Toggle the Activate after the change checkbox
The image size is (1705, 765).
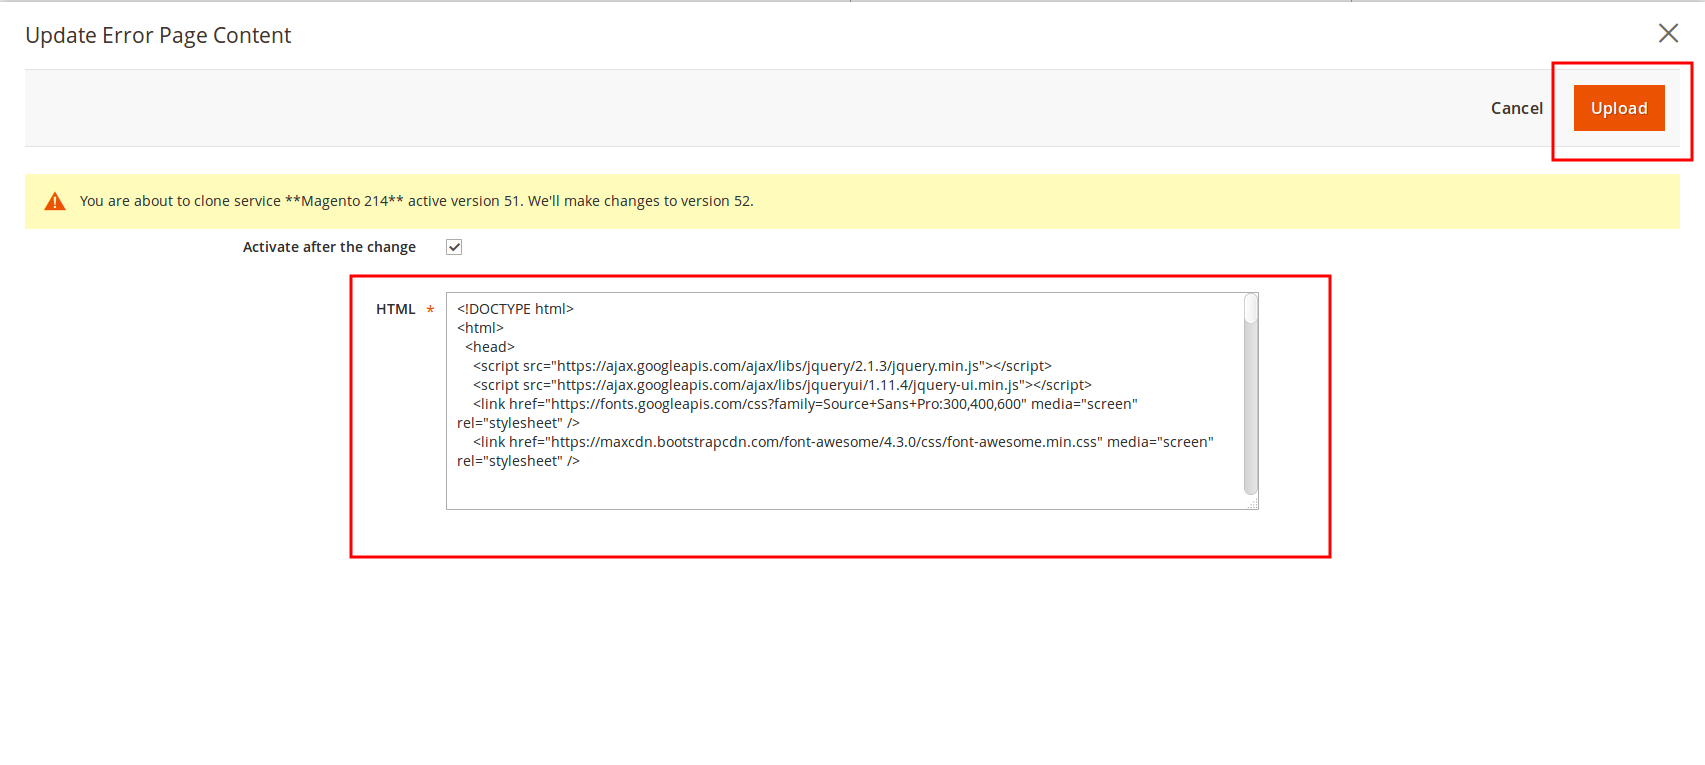[x=454, y=247]
